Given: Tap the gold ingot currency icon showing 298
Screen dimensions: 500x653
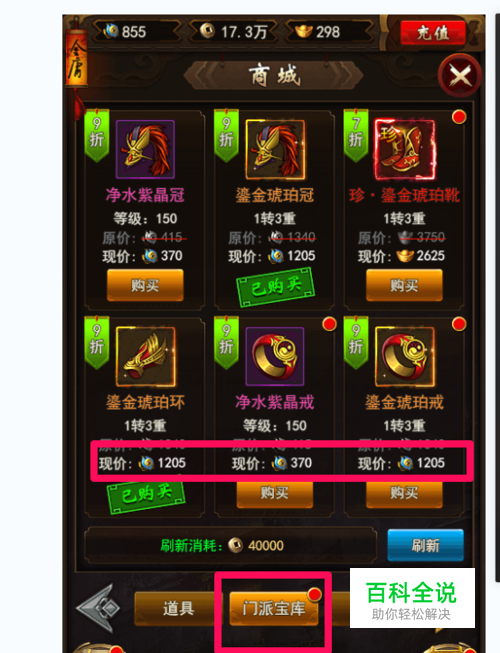Looking at the screenshot, I should [x=303, y=31].
